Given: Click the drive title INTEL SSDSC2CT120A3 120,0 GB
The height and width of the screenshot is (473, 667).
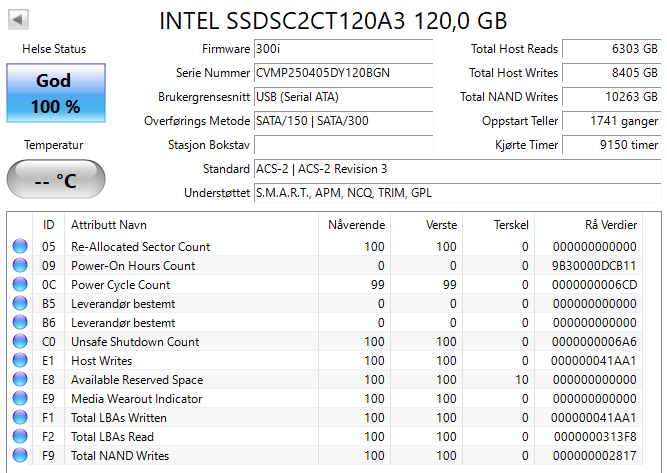Looking at the screenshot, I should point(333,20).
